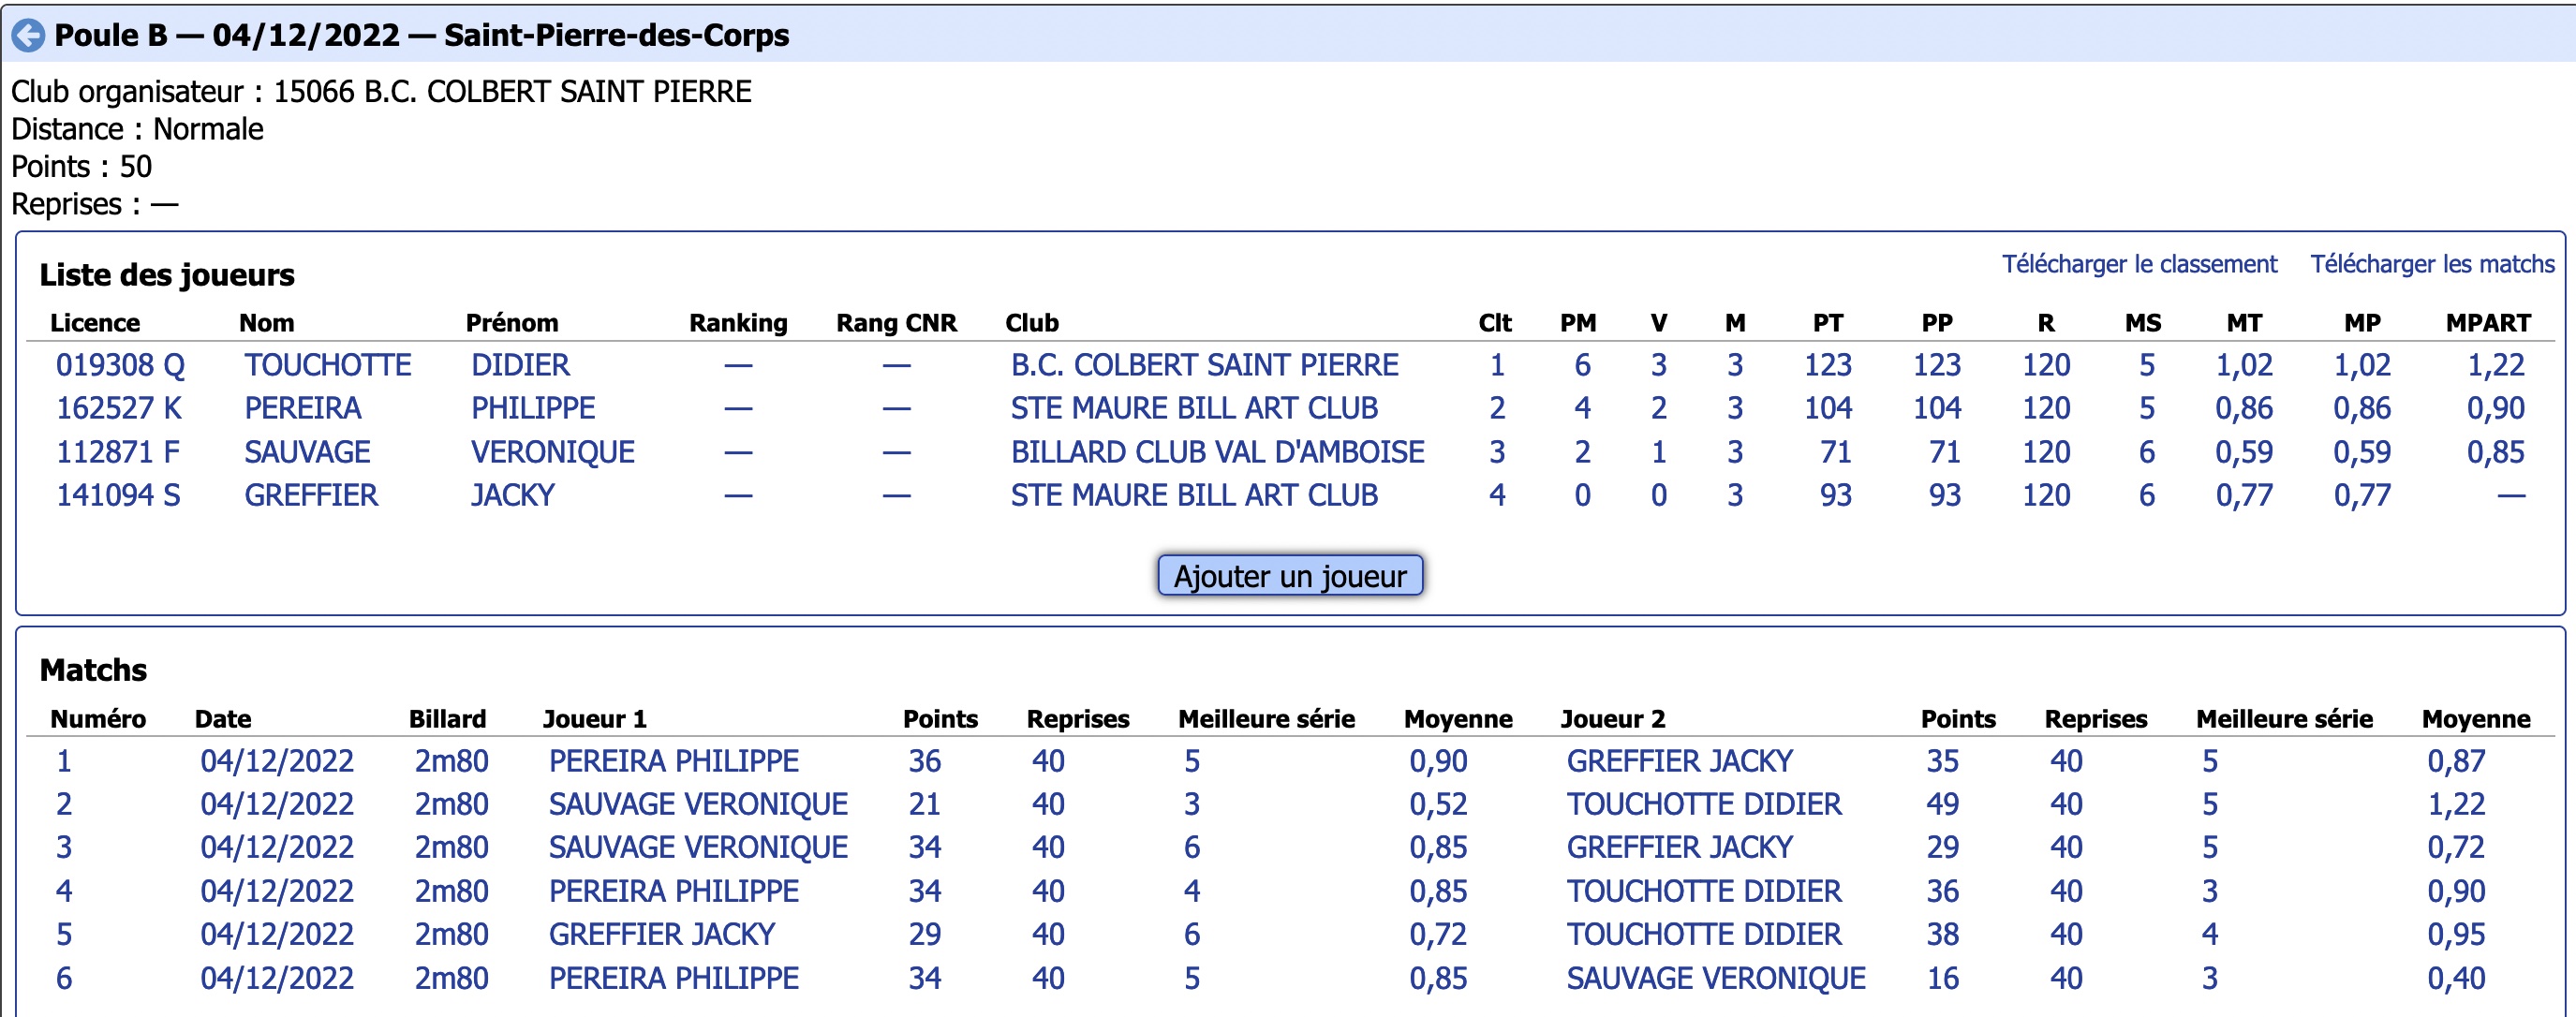Click Télécharger les matchs link
Screen dimensions: 2576x1017
(x=2432, y=264)
